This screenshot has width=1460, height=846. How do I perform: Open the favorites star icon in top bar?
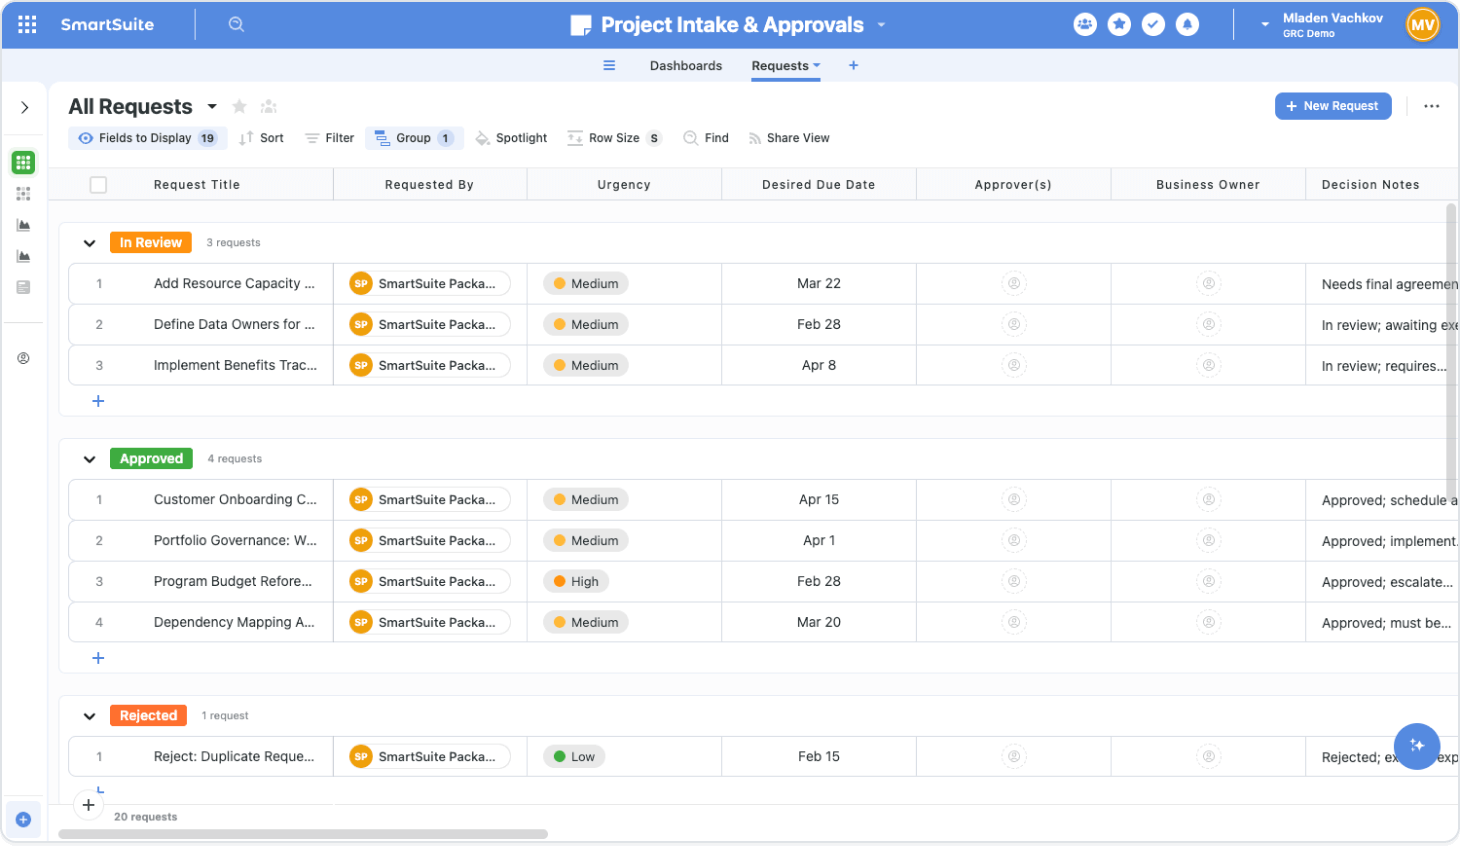[1119, 25]
